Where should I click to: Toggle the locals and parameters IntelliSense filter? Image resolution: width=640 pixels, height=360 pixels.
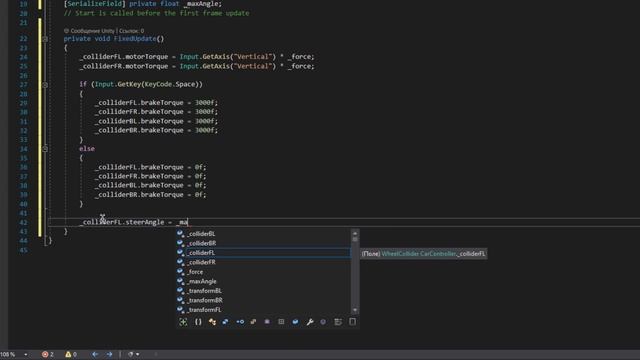pyautogui.click(x=183, y=322)
